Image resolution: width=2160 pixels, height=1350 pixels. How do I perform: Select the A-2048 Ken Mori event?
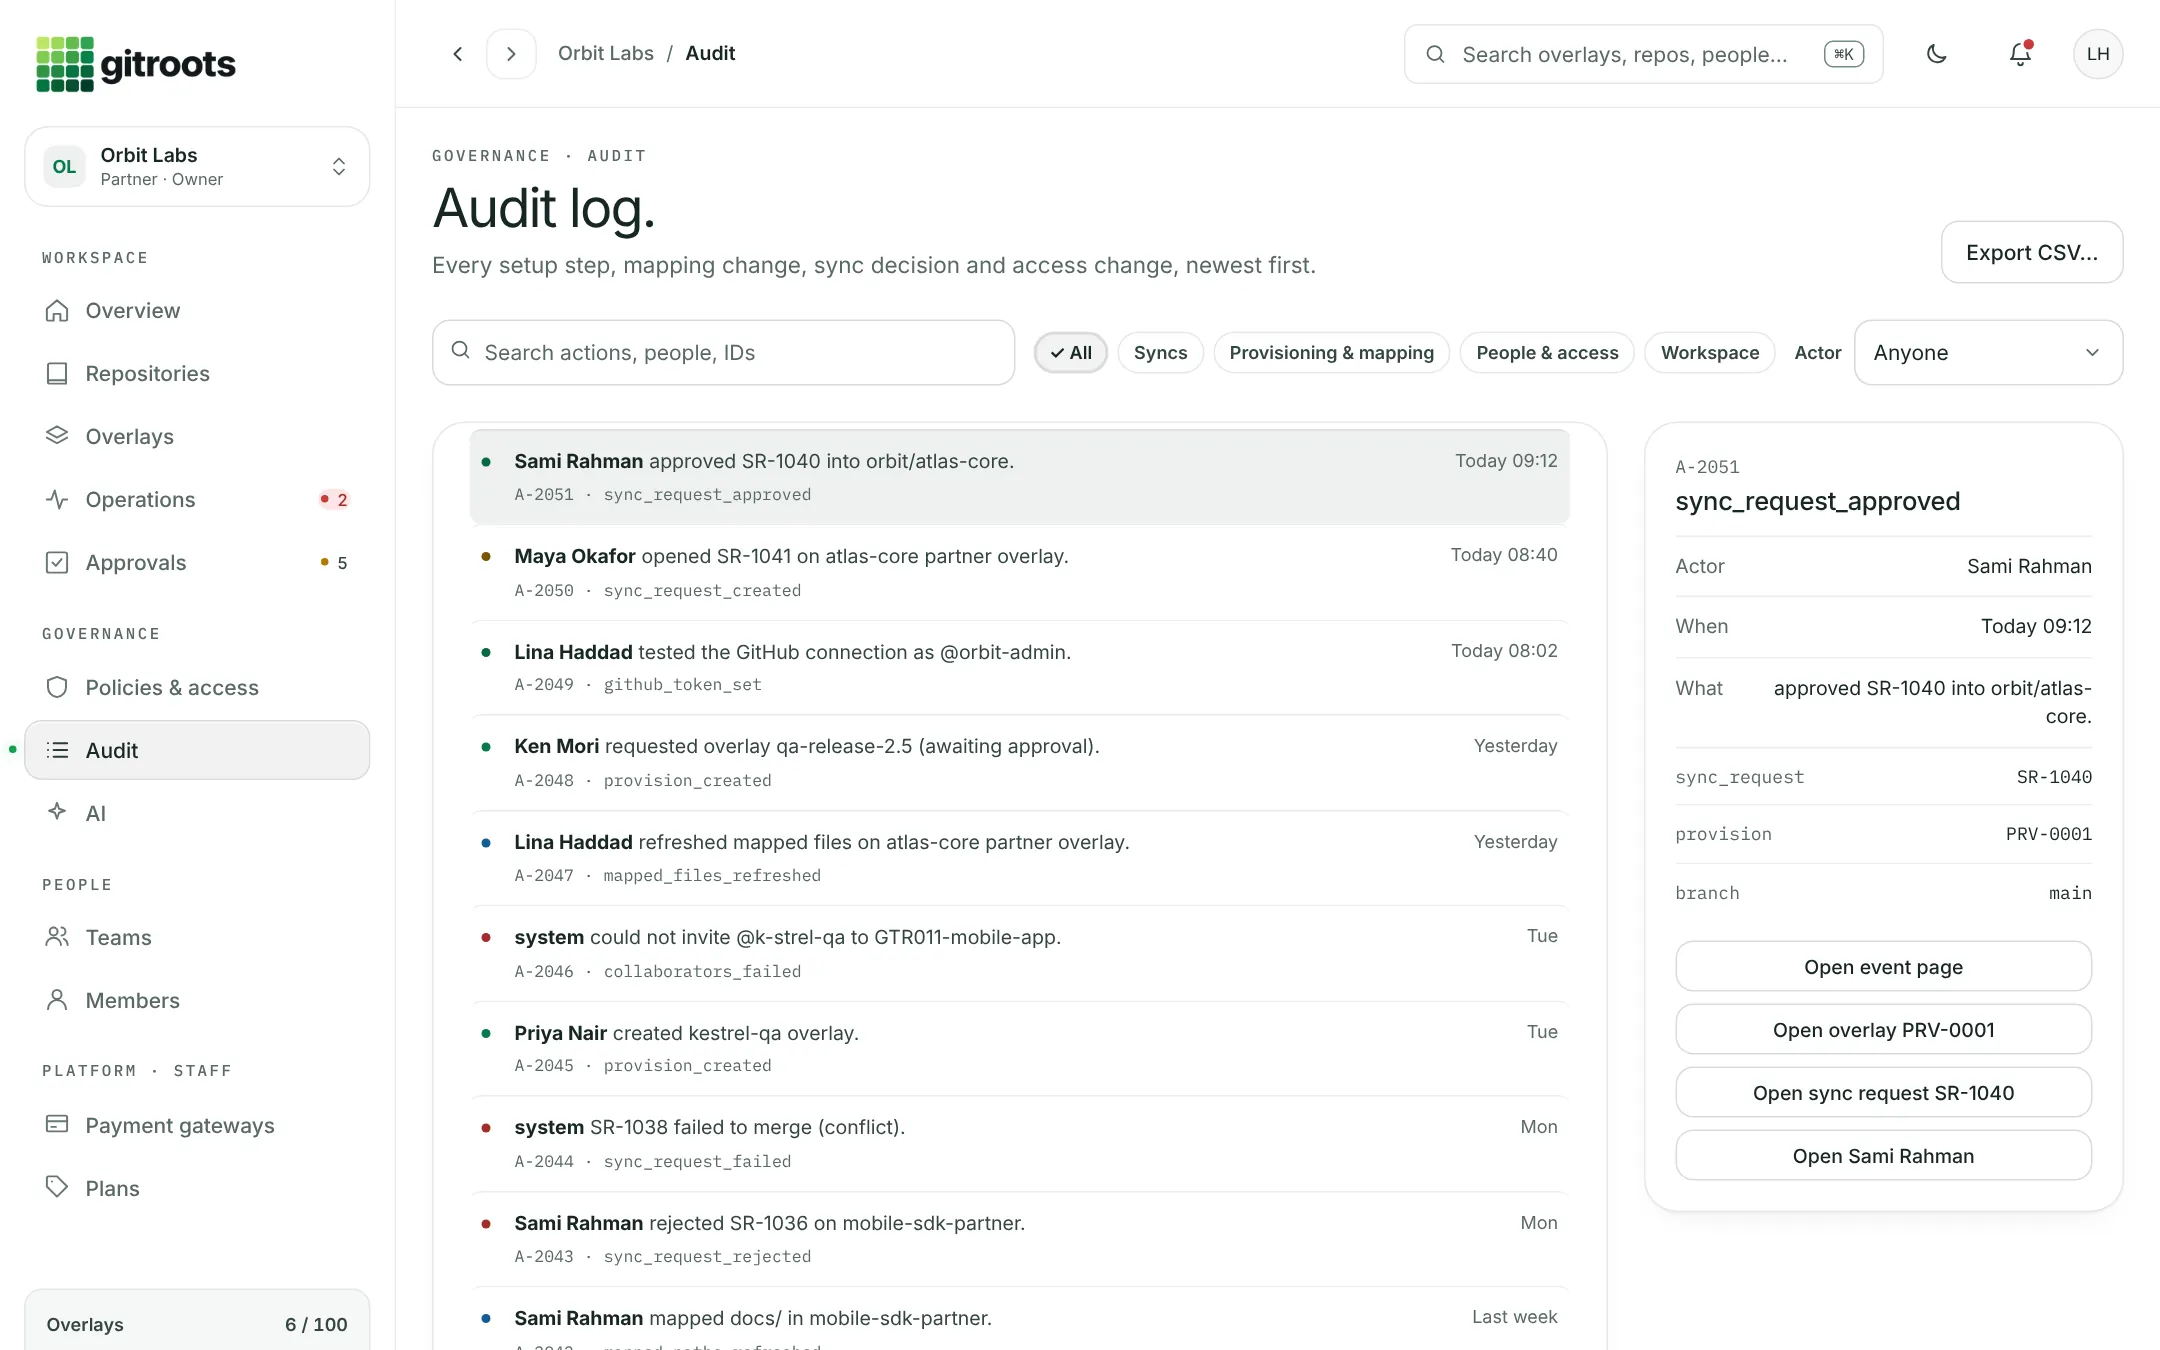pyautogui.click(x=1019, y=762)
